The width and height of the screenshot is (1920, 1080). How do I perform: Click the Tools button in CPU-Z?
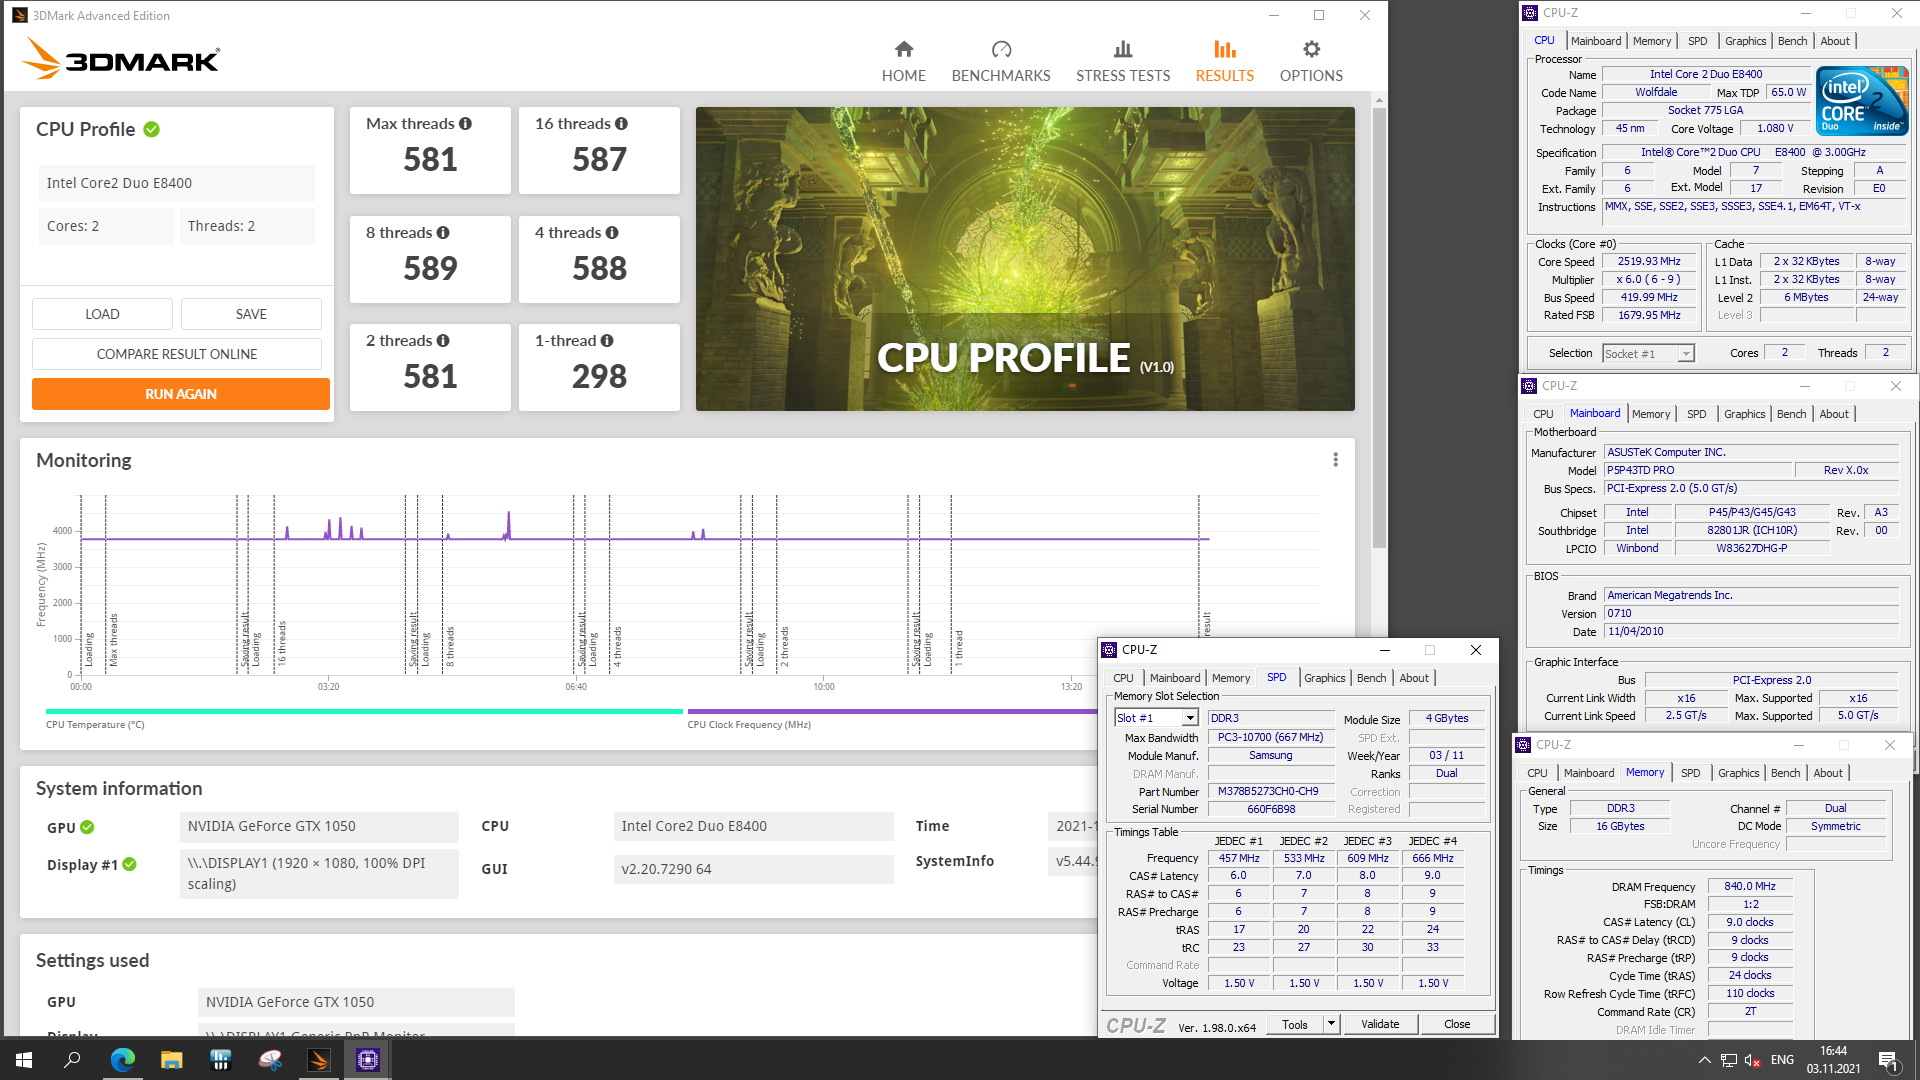(1295, 1024)
